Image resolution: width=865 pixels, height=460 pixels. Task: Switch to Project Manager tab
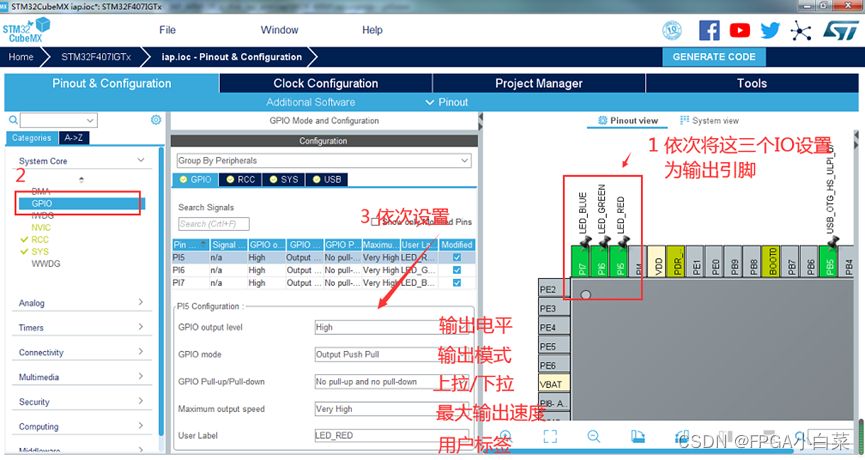539,83
